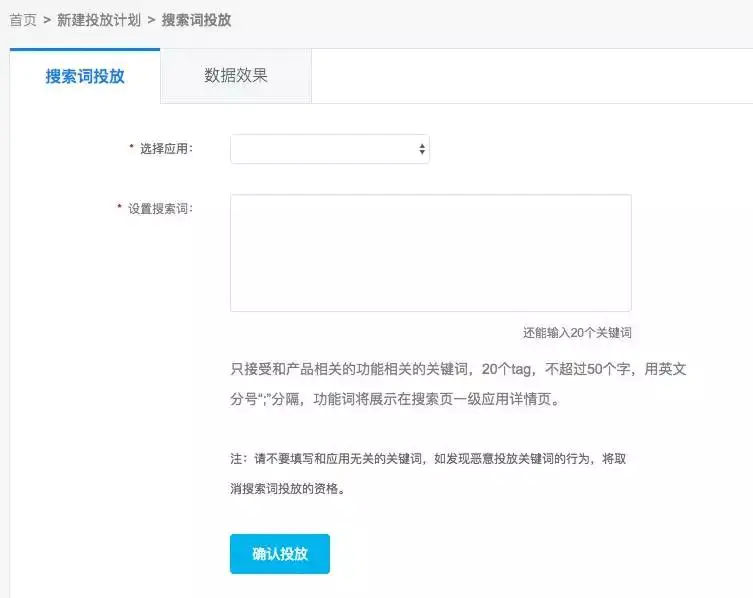Click the arrow separator after 首页
The height and width of the screenshot is (598, 753).
click(x=47, y=19)
